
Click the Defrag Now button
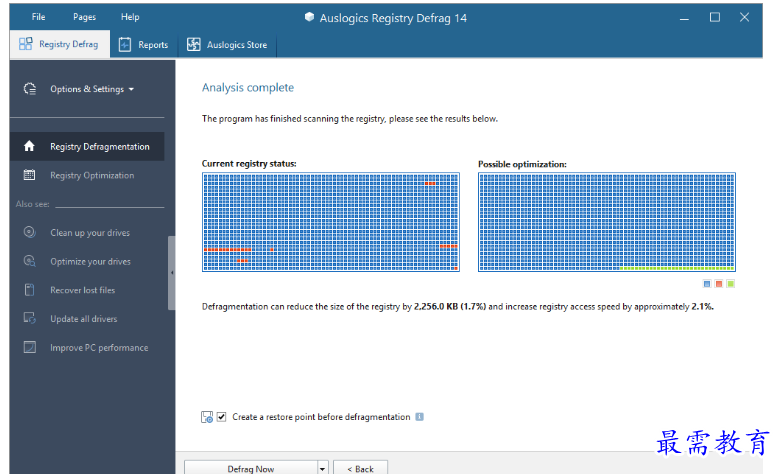point(251,469)
